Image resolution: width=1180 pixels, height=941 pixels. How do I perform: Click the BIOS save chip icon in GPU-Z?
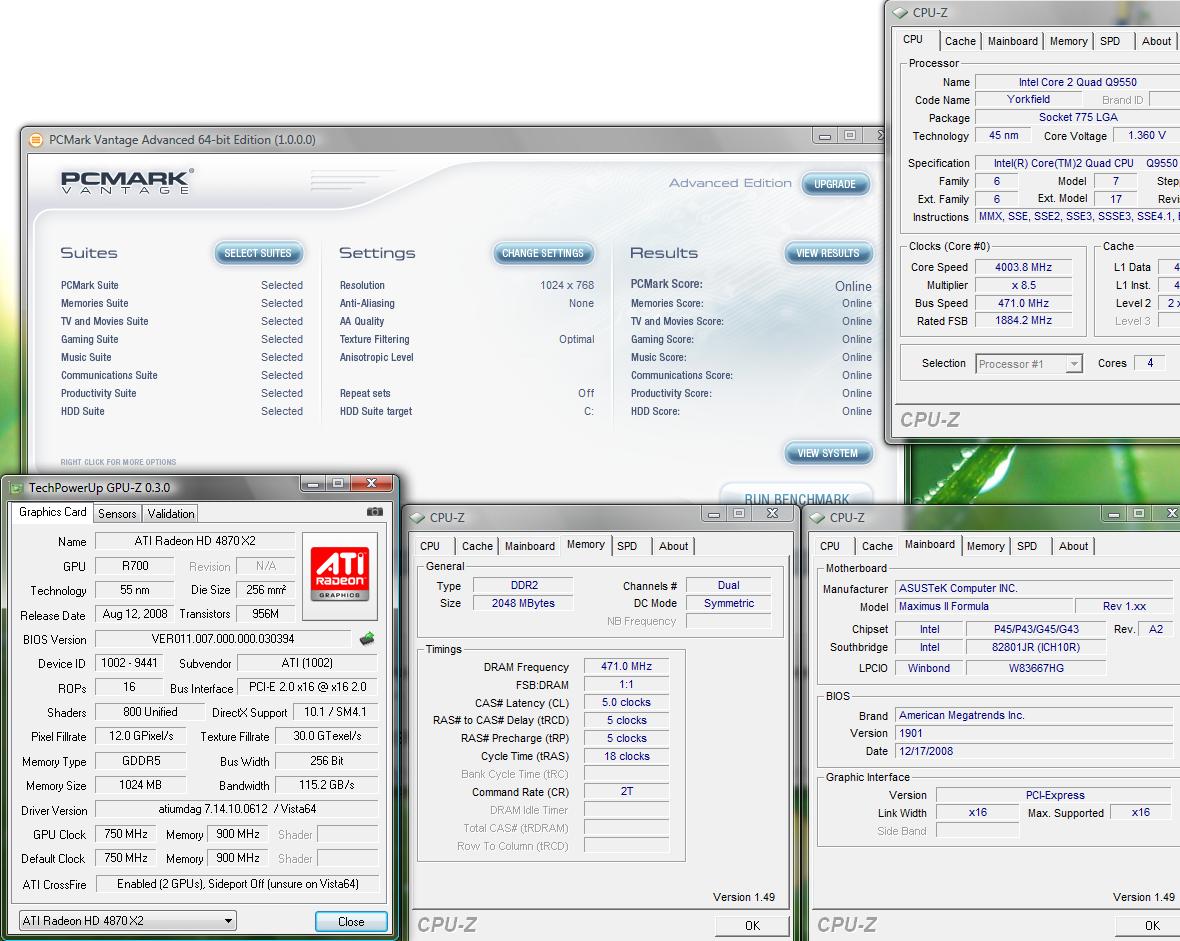coord(367,639)
